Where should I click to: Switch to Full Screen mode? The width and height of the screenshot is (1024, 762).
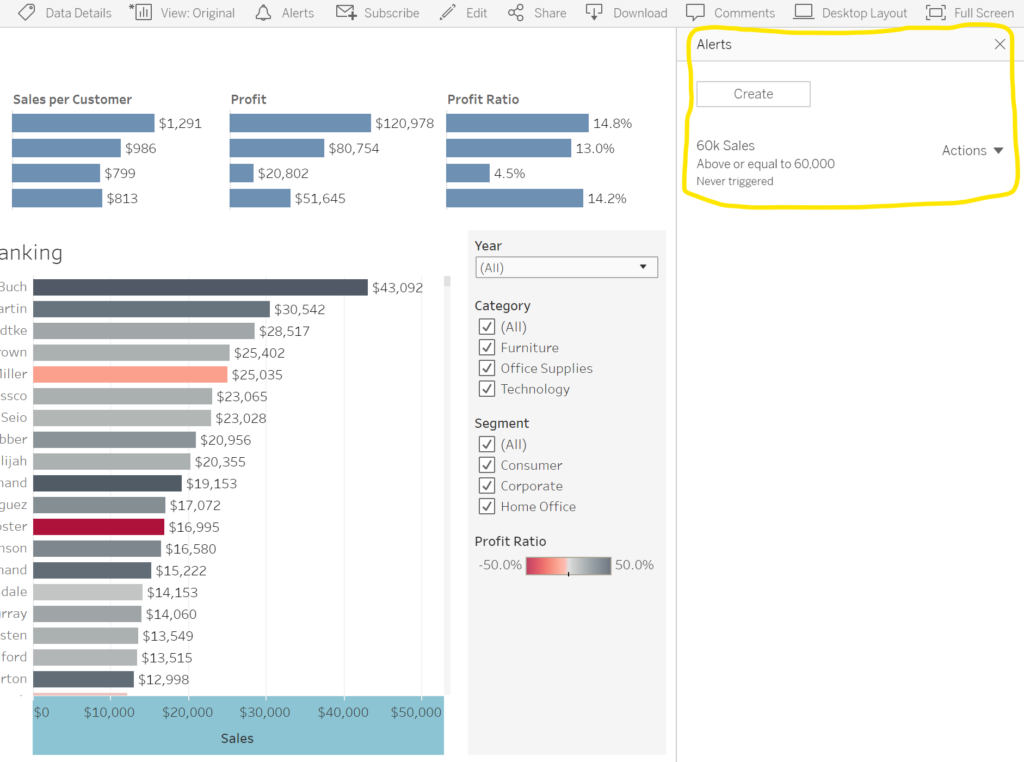(936, 13)
